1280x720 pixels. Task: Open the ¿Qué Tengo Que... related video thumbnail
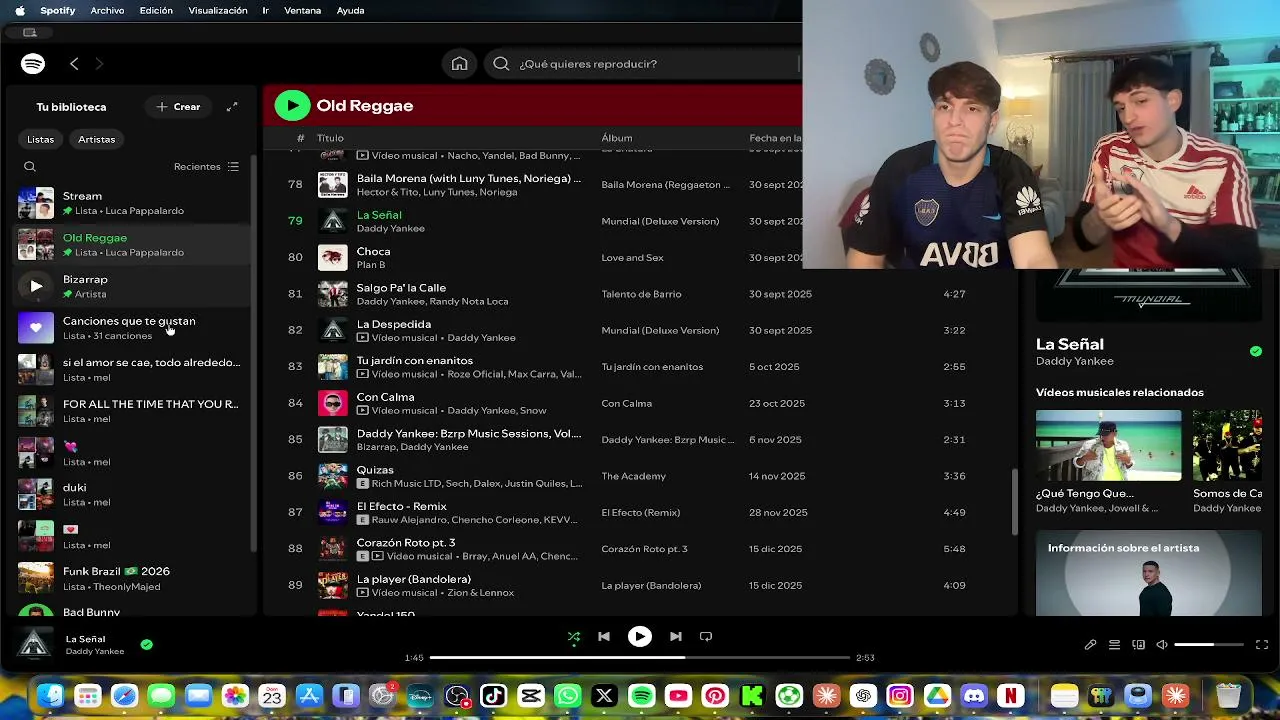tap(1108, 445)
